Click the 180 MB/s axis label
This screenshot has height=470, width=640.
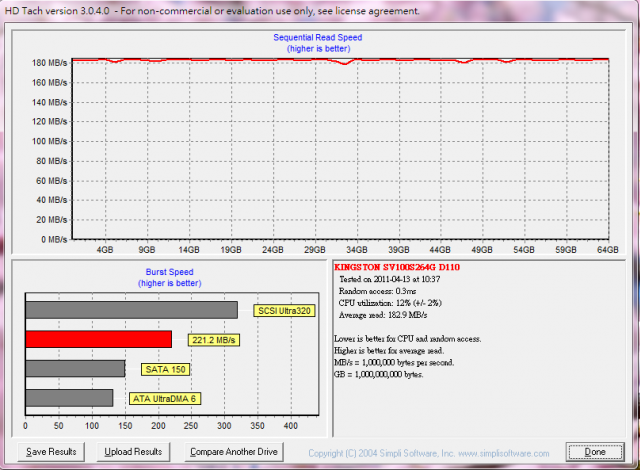[49, 63]
